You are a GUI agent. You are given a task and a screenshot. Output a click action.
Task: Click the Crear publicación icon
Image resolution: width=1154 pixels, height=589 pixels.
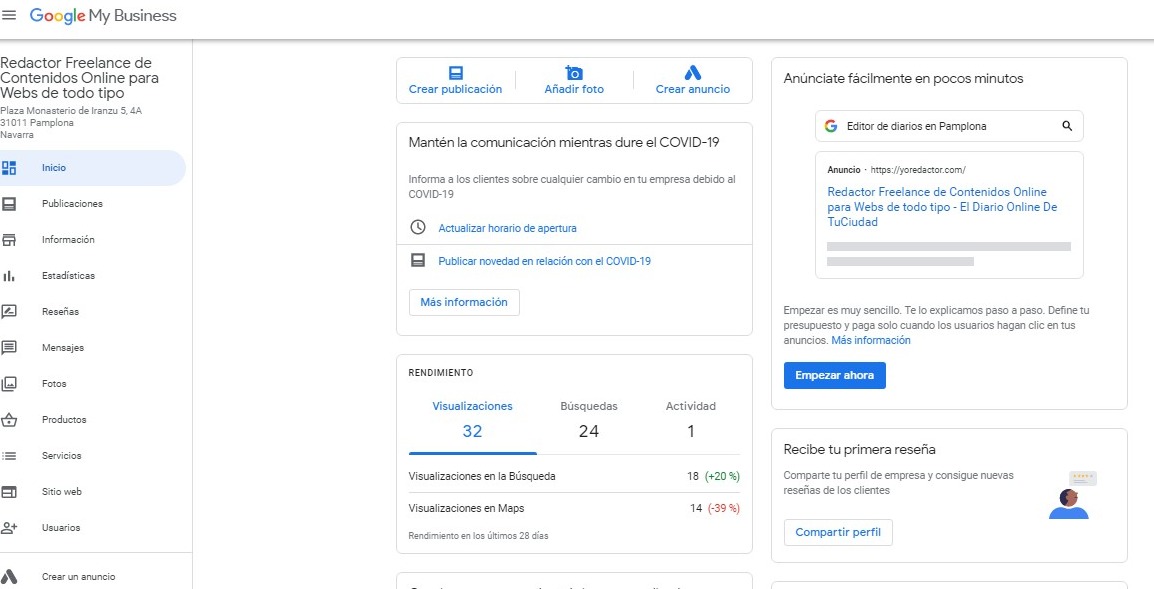click(x=456, y=72)
